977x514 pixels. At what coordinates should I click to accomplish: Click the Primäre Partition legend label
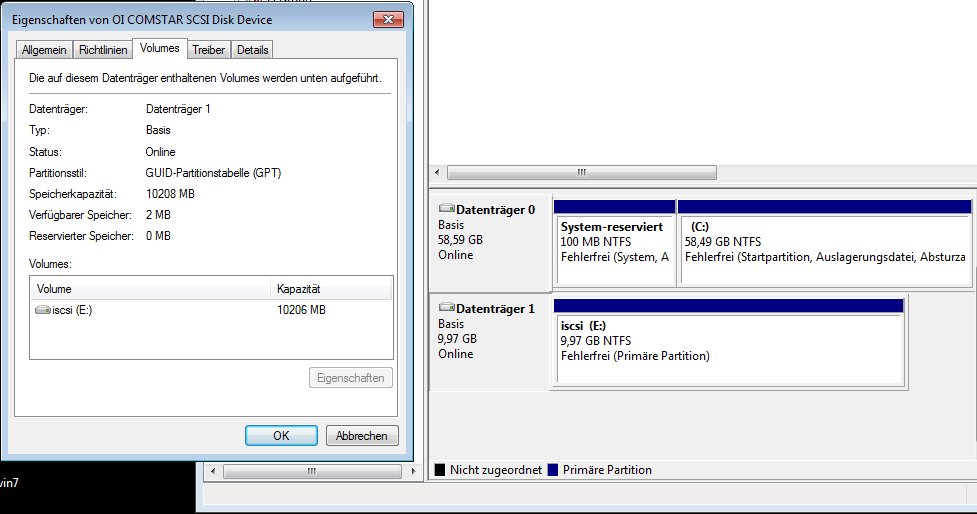click(608, 470)
